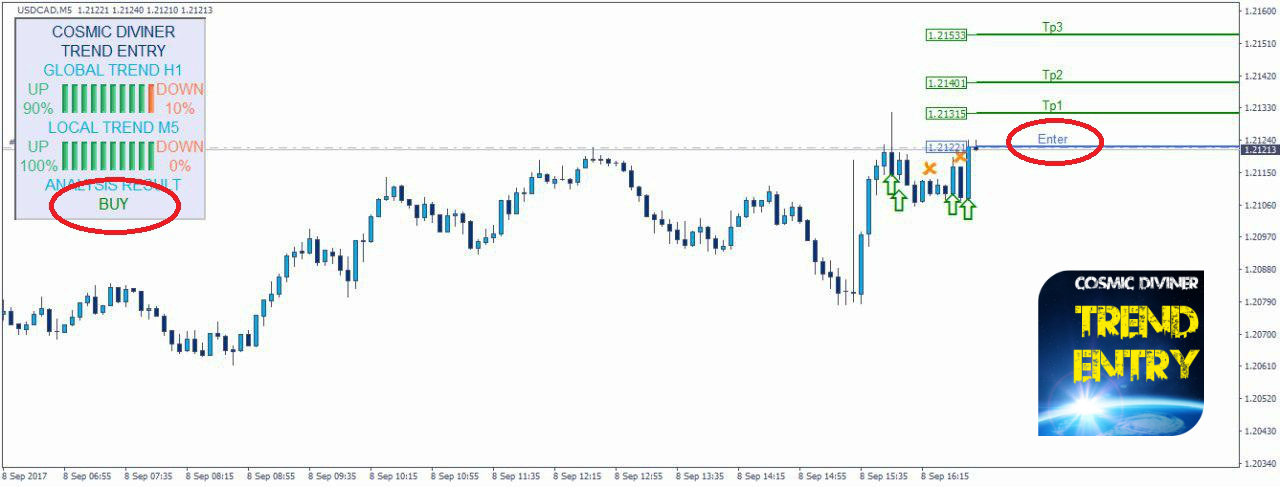Click the 8 Sep 15:35 time label
Screen dimensions: 1280x487
885,477
